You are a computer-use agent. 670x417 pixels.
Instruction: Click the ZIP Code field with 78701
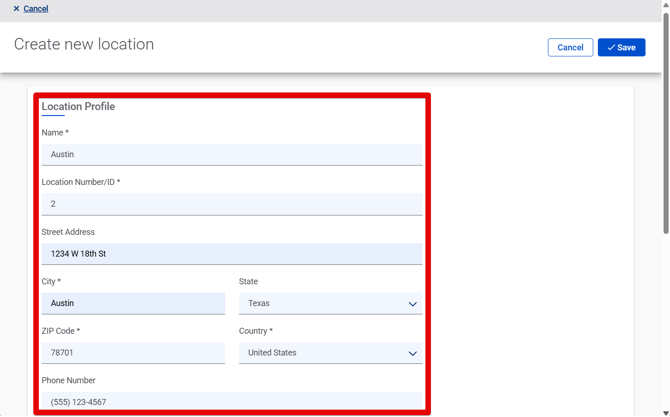point(133,353)
